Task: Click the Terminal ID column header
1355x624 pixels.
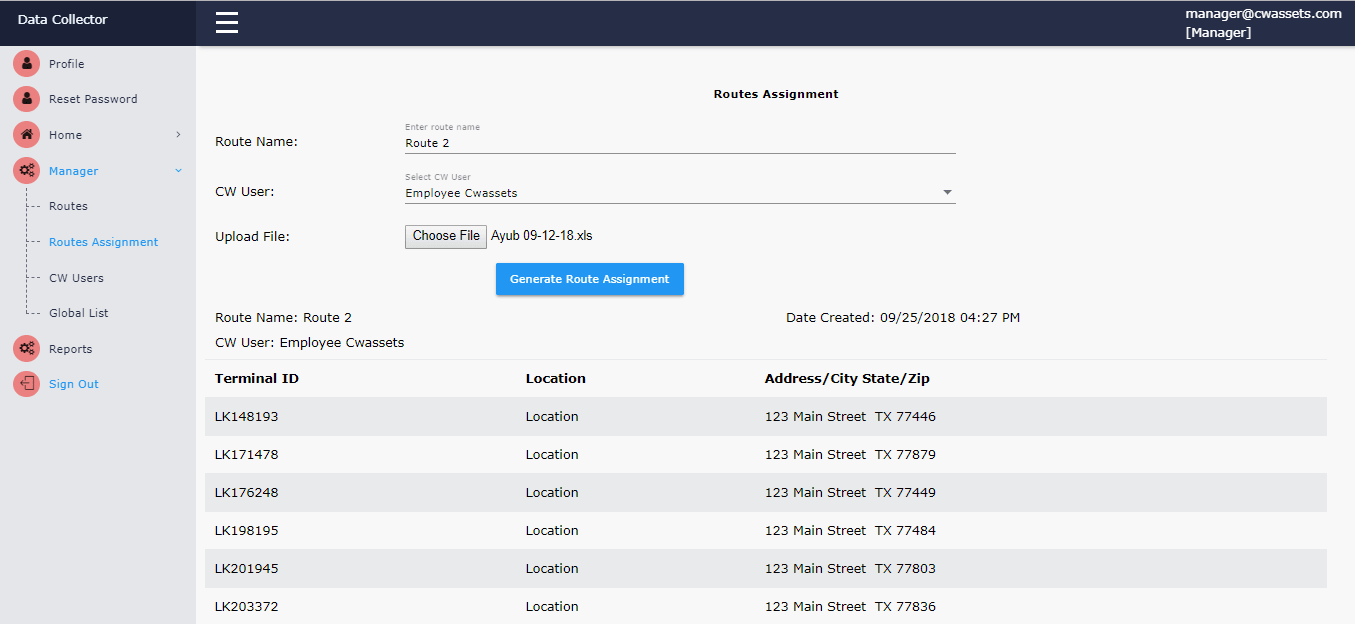Action: click(x=257, y=379)
